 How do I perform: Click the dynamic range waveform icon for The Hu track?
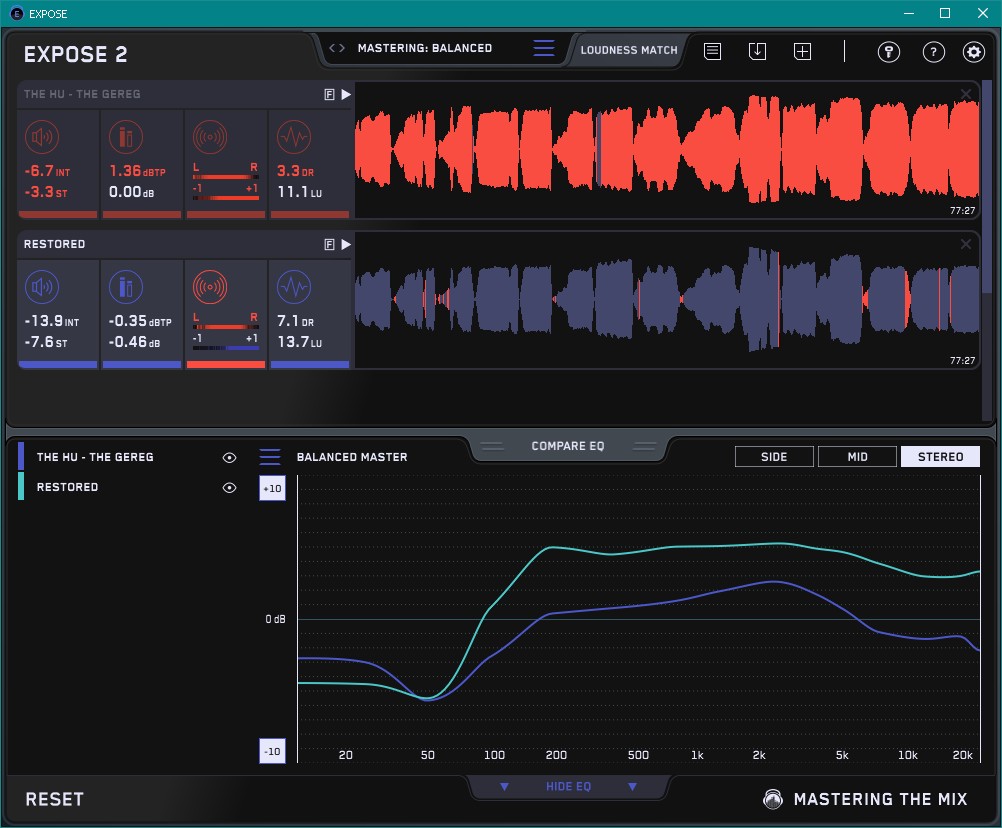tap(292, 137)
